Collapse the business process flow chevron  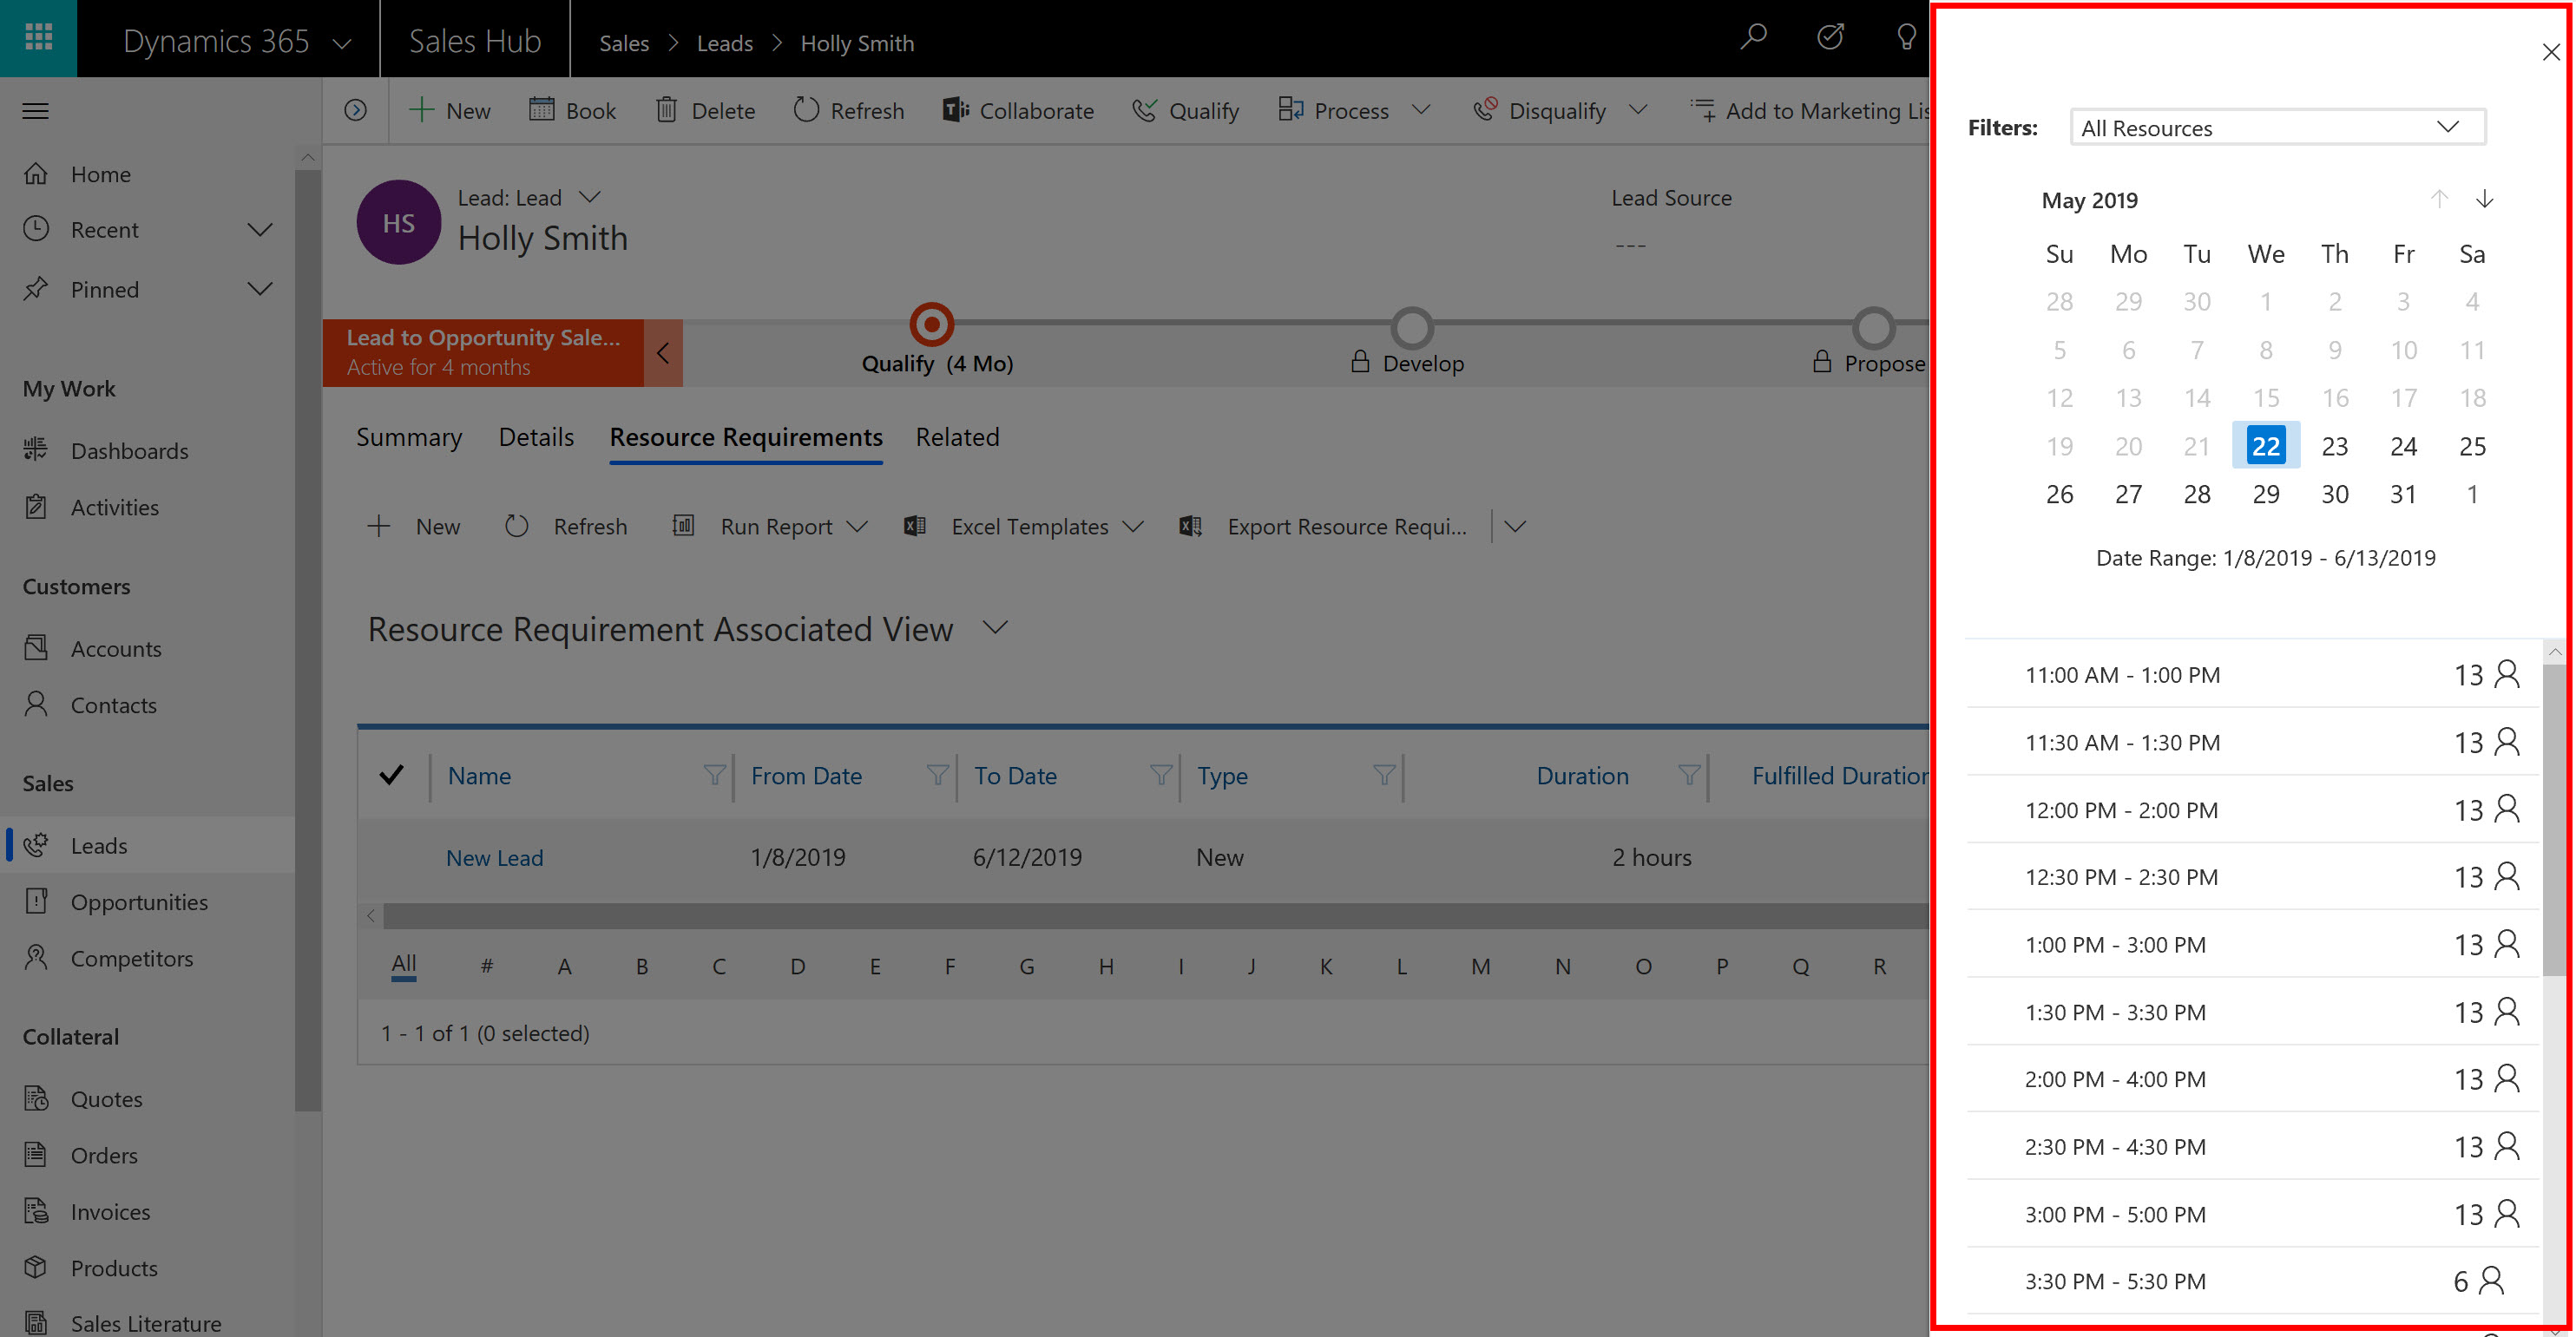click(662, 352)
